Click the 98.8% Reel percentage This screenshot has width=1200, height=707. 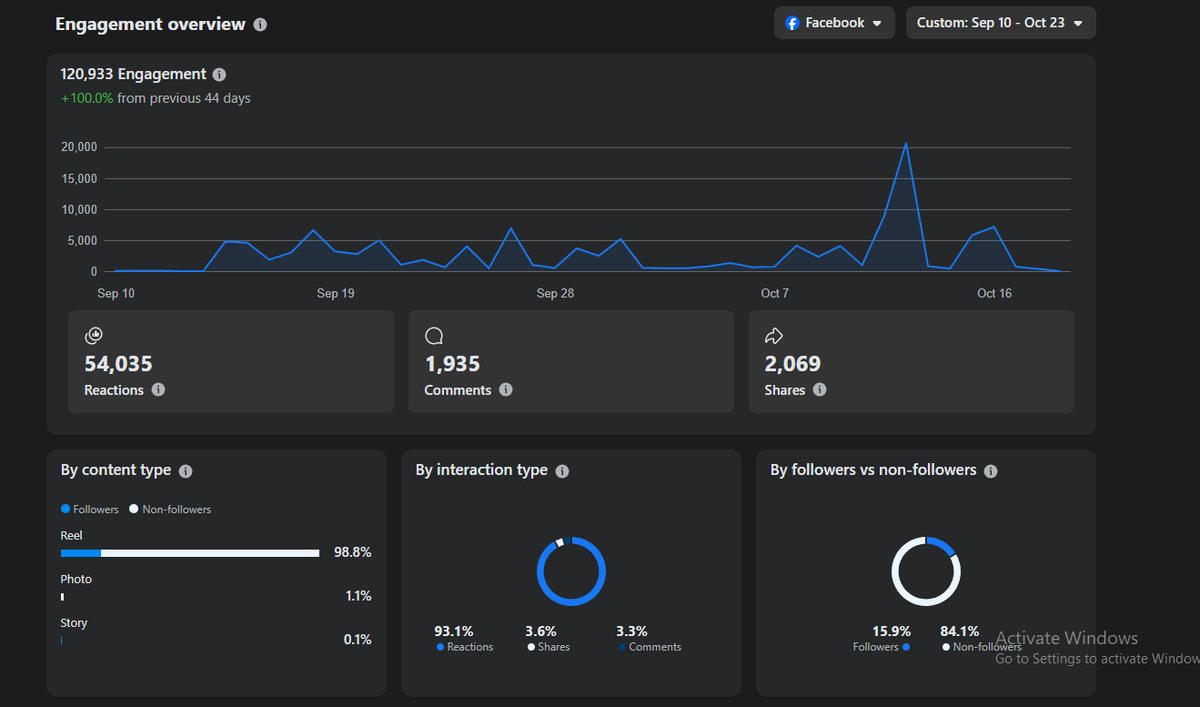(x=352, y=552)
